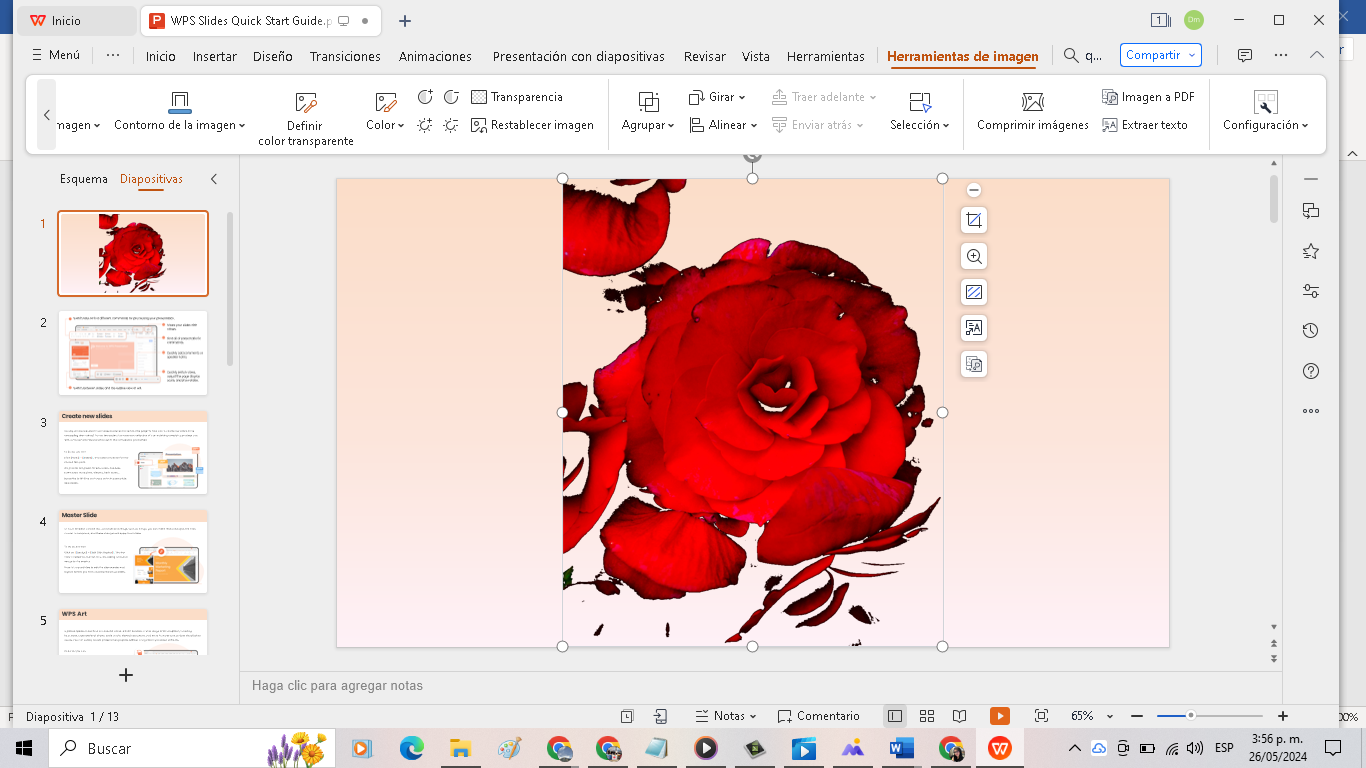Select slide 3 thumbnail Create new slides
Viewport: 1366px width, 768px height.
[x=133, y=452]
